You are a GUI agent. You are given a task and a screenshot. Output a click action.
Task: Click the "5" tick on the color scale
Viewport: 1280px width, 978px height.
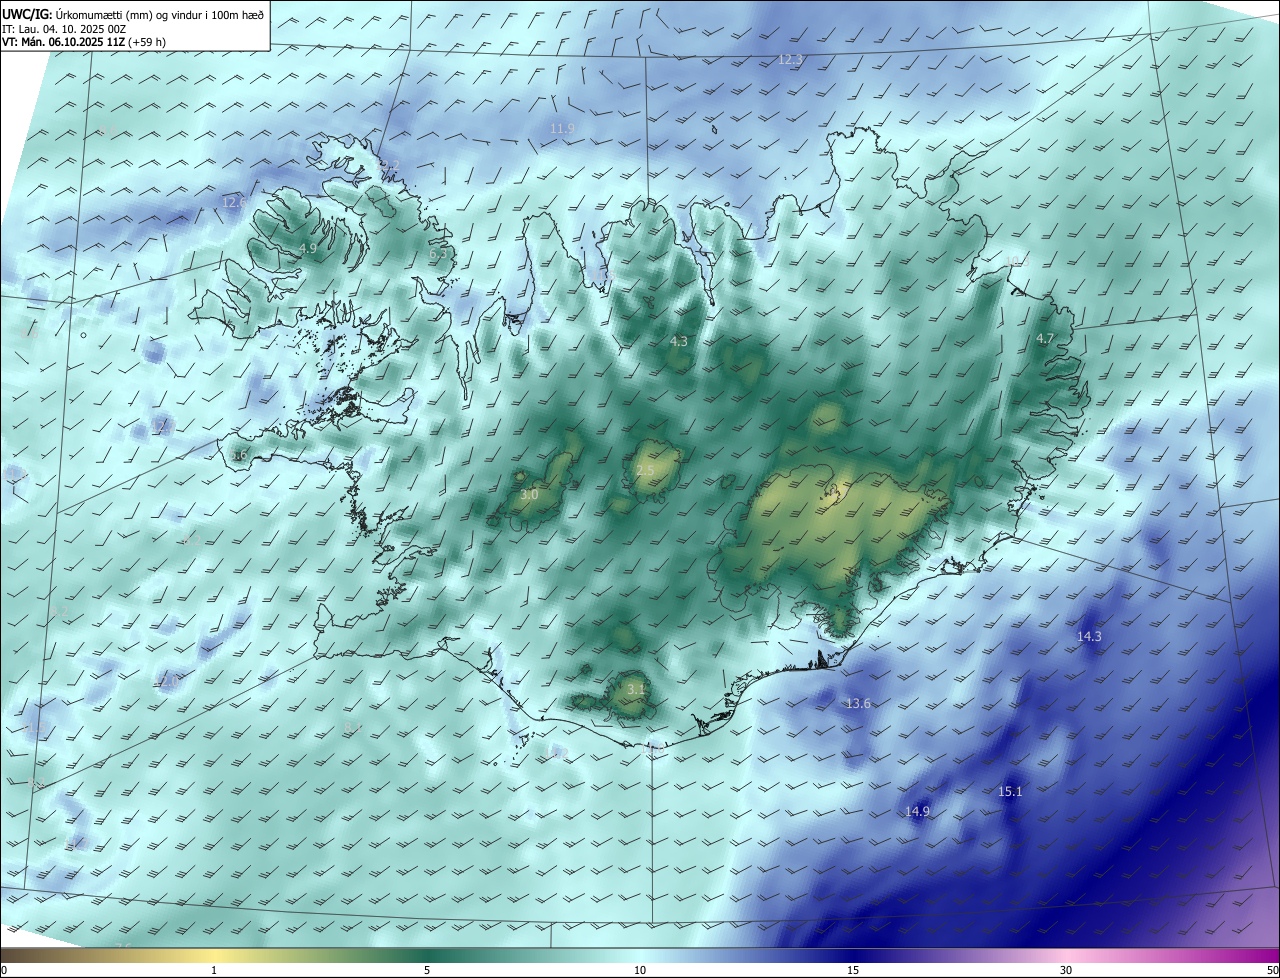[427, 970]
